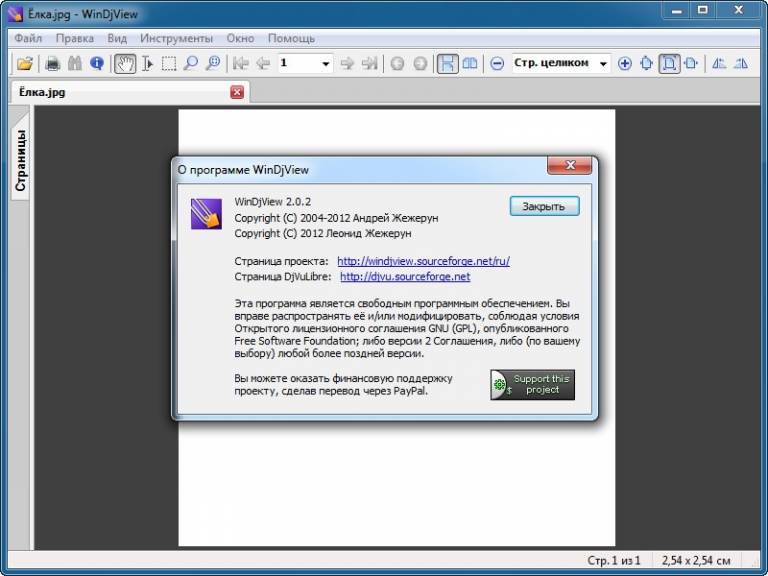Click the blue document info icon

pyautogui.click(x=97, y=63)
